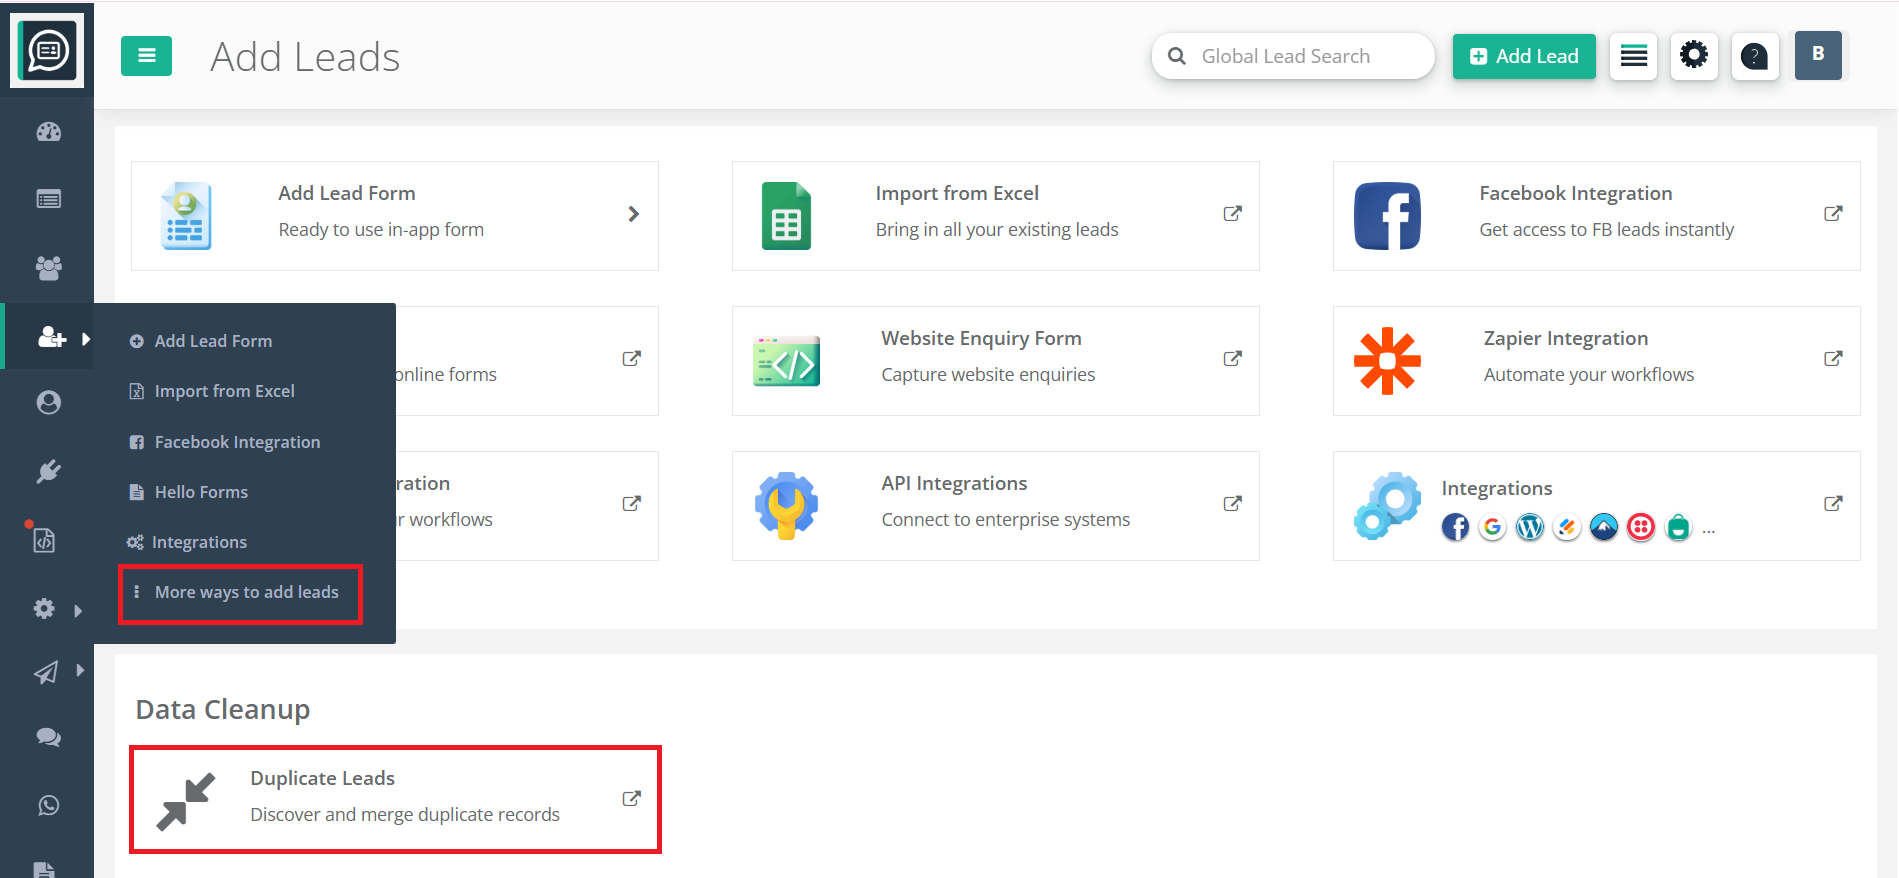The image size is (1899, 878).
Task: Expand the arrow next to settings gear in sidebar
Action: pyautogui.click(x=78, y=610)
